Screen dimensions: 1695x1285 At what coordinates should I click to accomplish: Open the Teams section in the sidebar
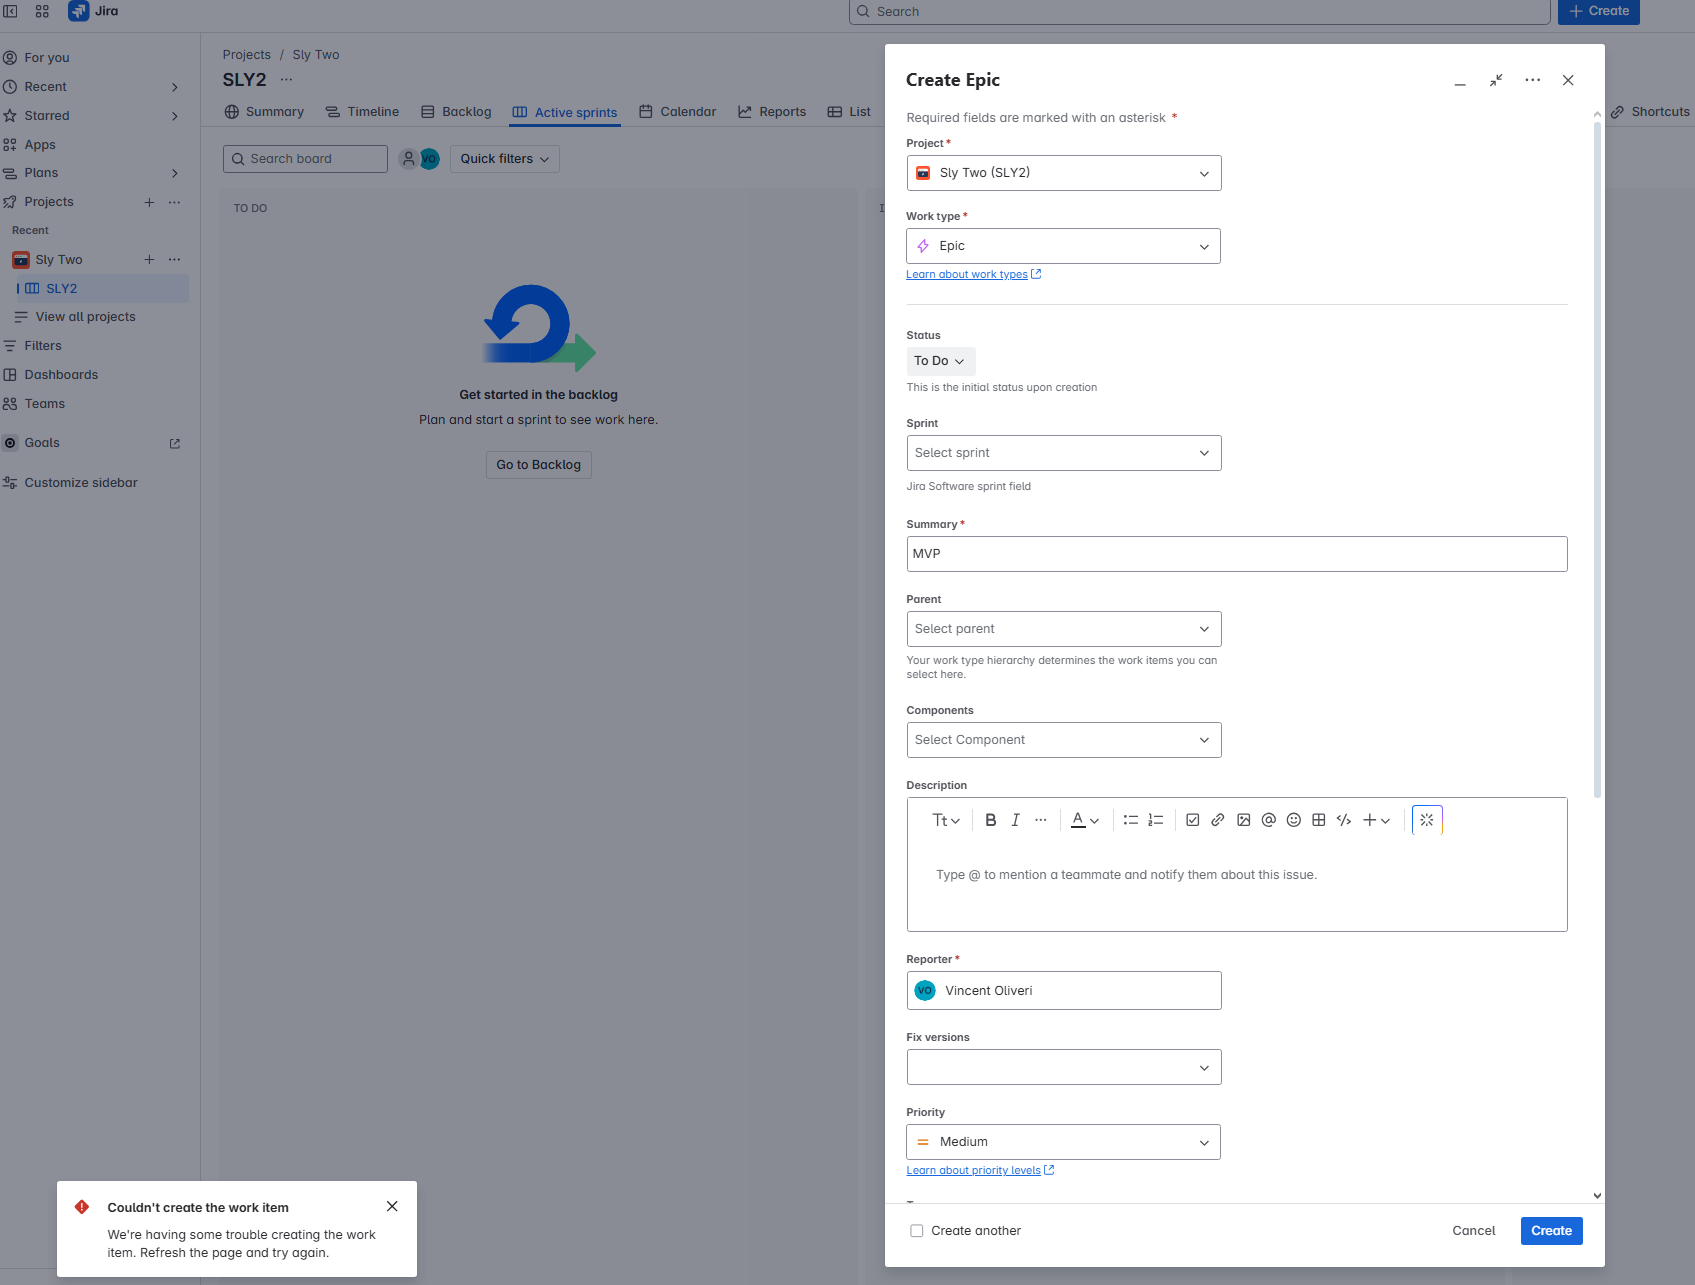point(45,404)
